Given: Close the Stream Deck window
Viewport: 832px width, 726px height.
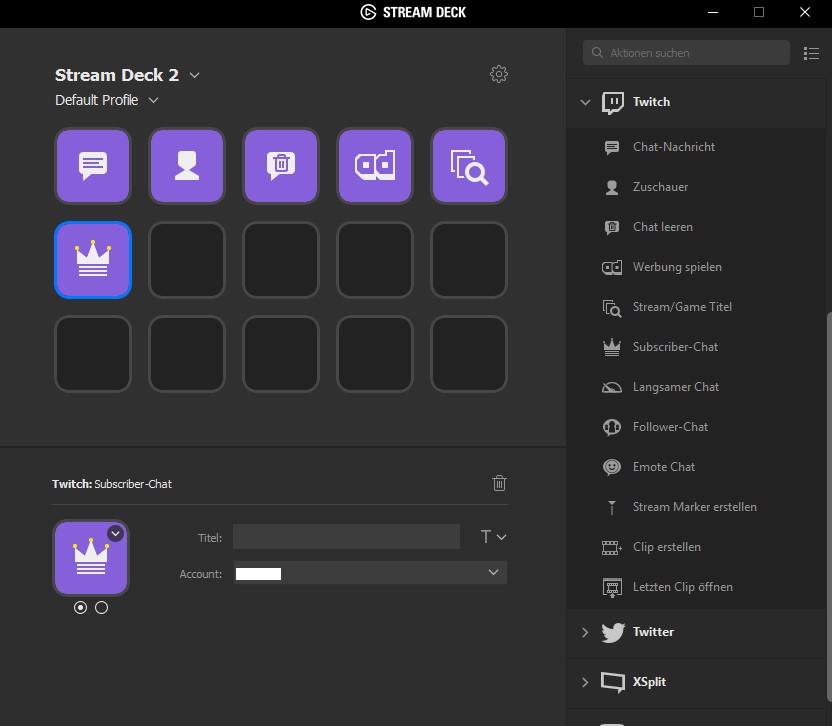Looking at the screenshot, I should click(x=805, y=12).
